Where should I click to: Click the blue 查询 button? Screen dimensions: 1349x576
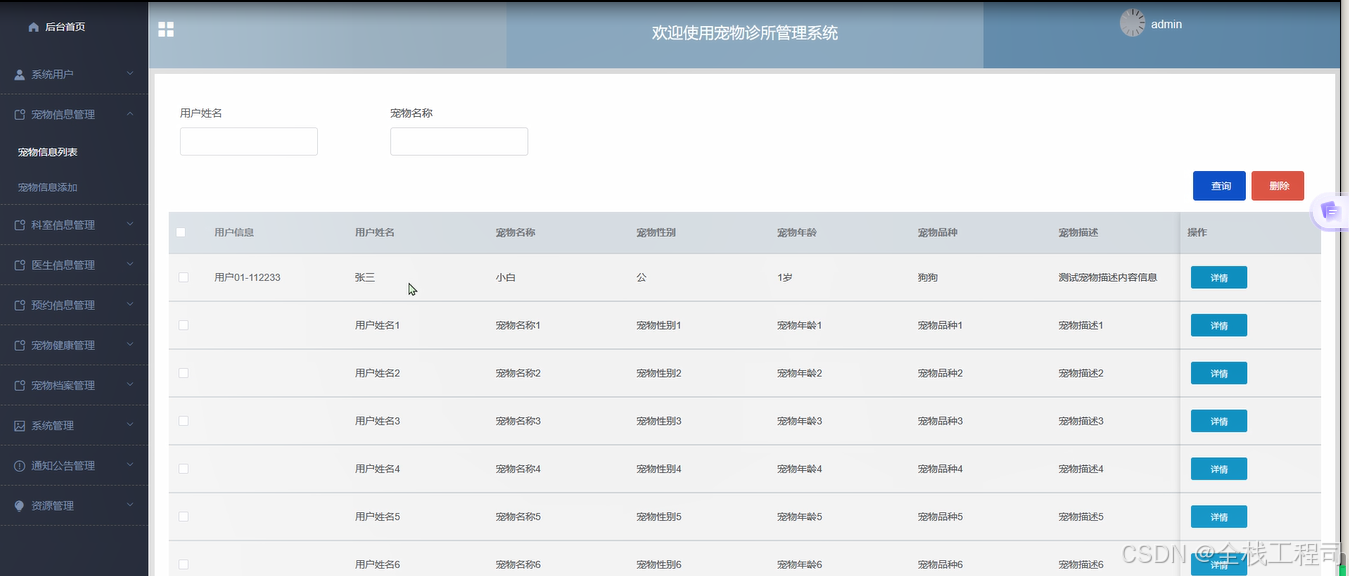click(x=1219, y=186)
